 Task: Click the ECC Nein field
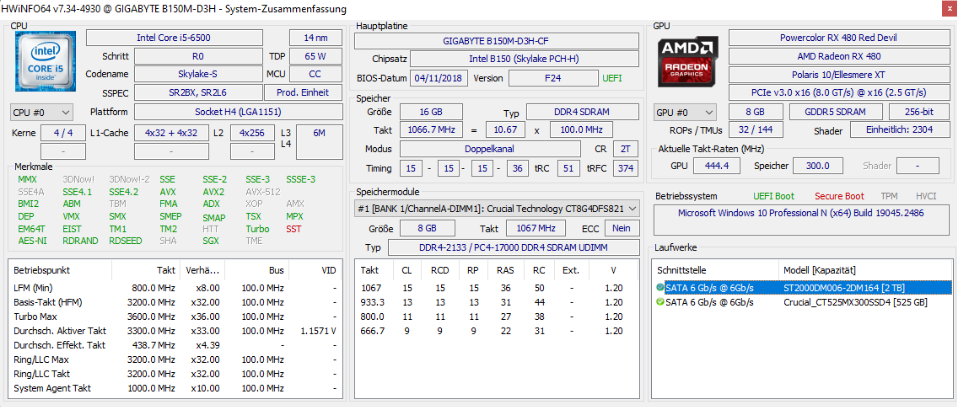click(x=621, y=228)
